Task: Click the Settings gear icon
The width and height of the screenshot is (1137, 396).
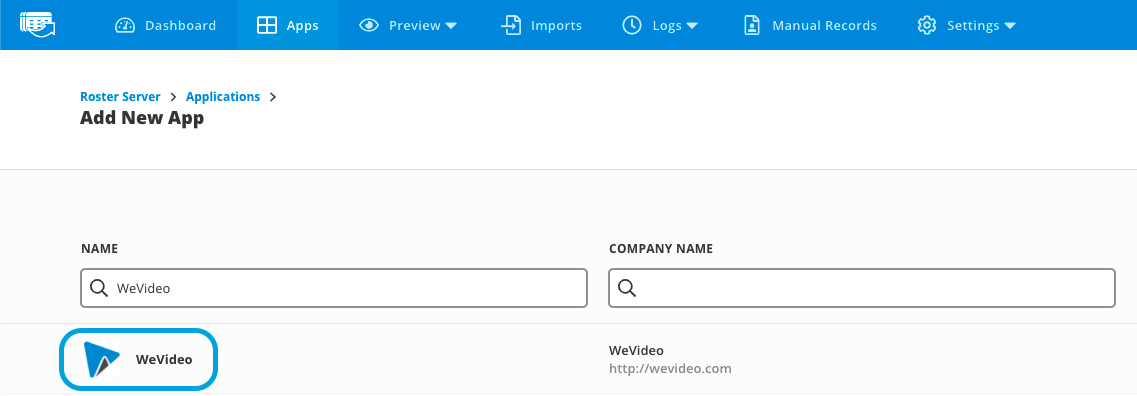Action: 927,25
